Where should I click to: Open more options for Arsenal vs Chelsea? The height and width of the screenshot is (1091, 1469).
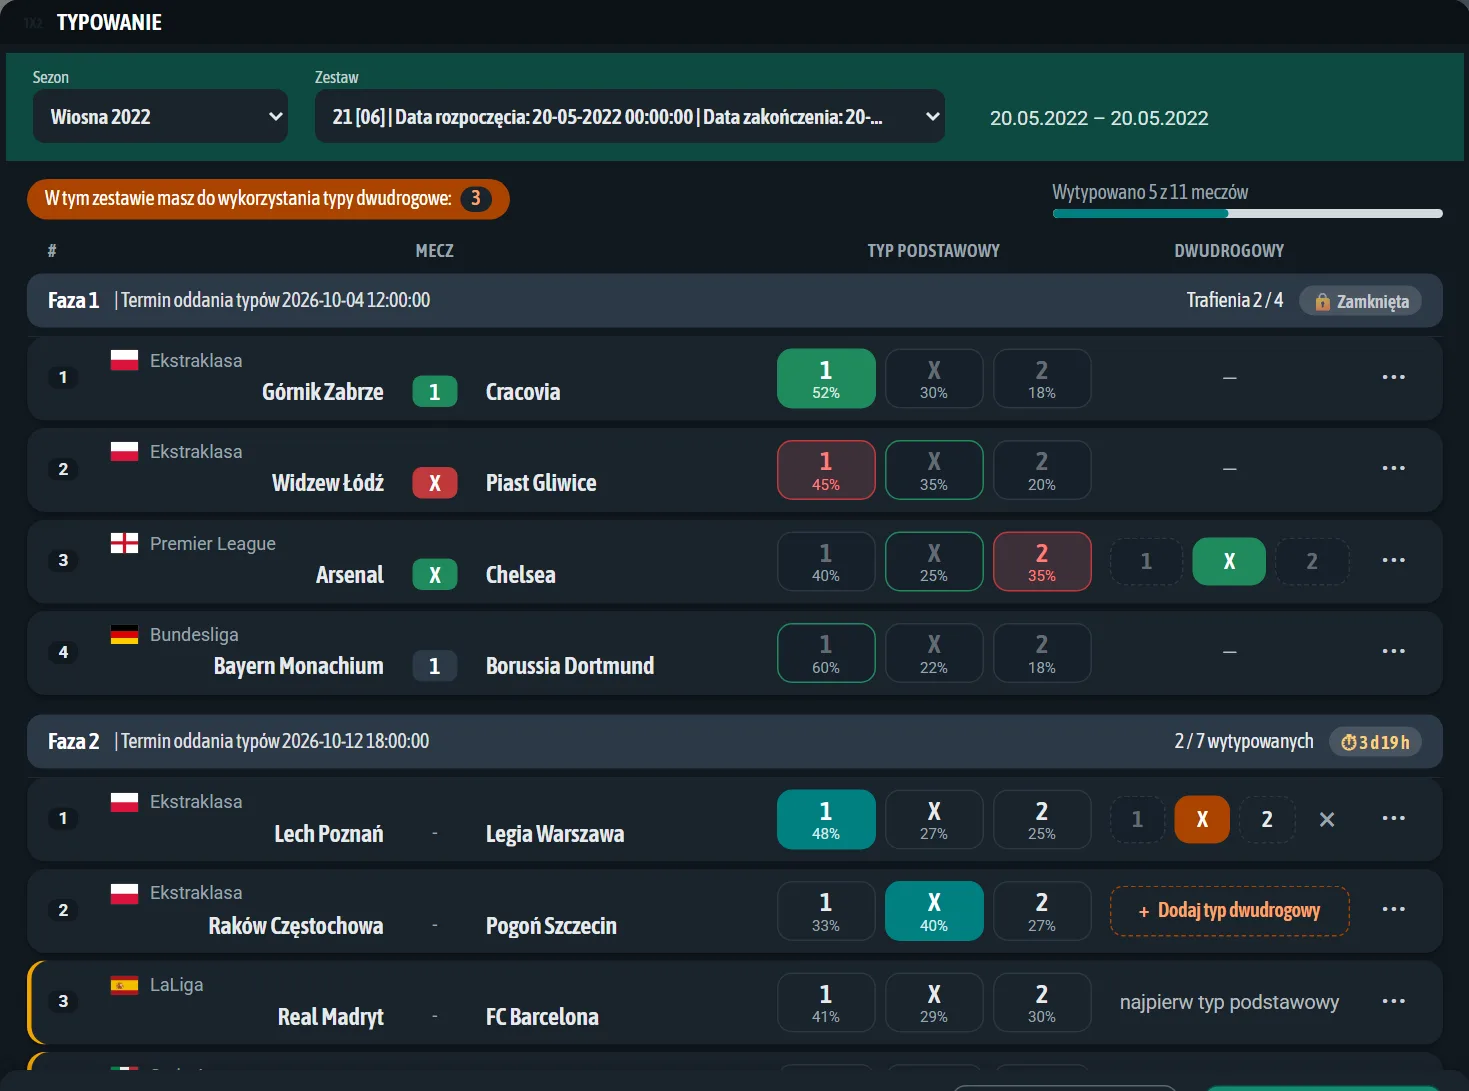(x=1393, y=560)
